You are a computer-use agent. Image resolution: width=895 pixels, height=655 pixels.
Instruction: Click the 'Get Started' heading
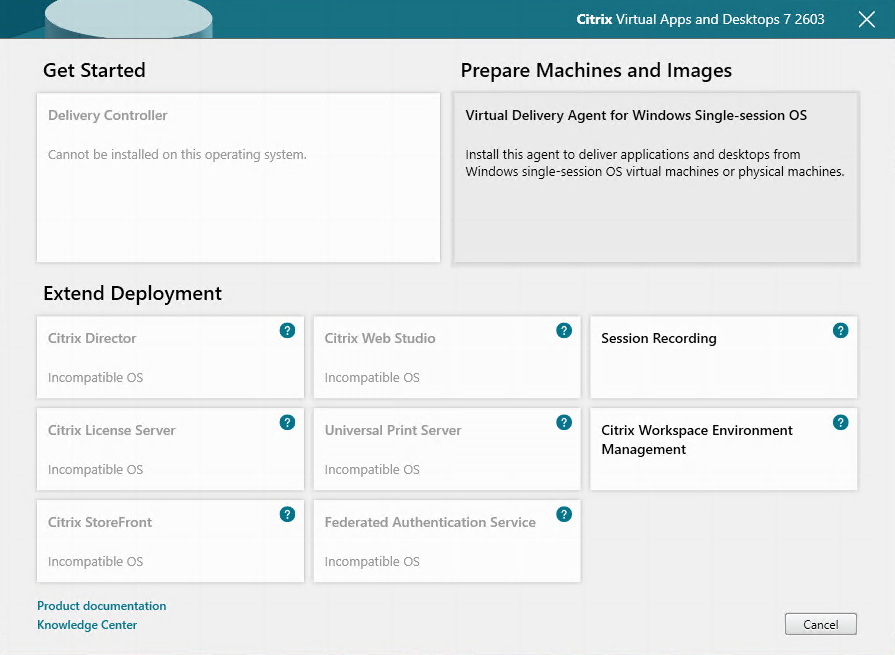tap(94, 70)
